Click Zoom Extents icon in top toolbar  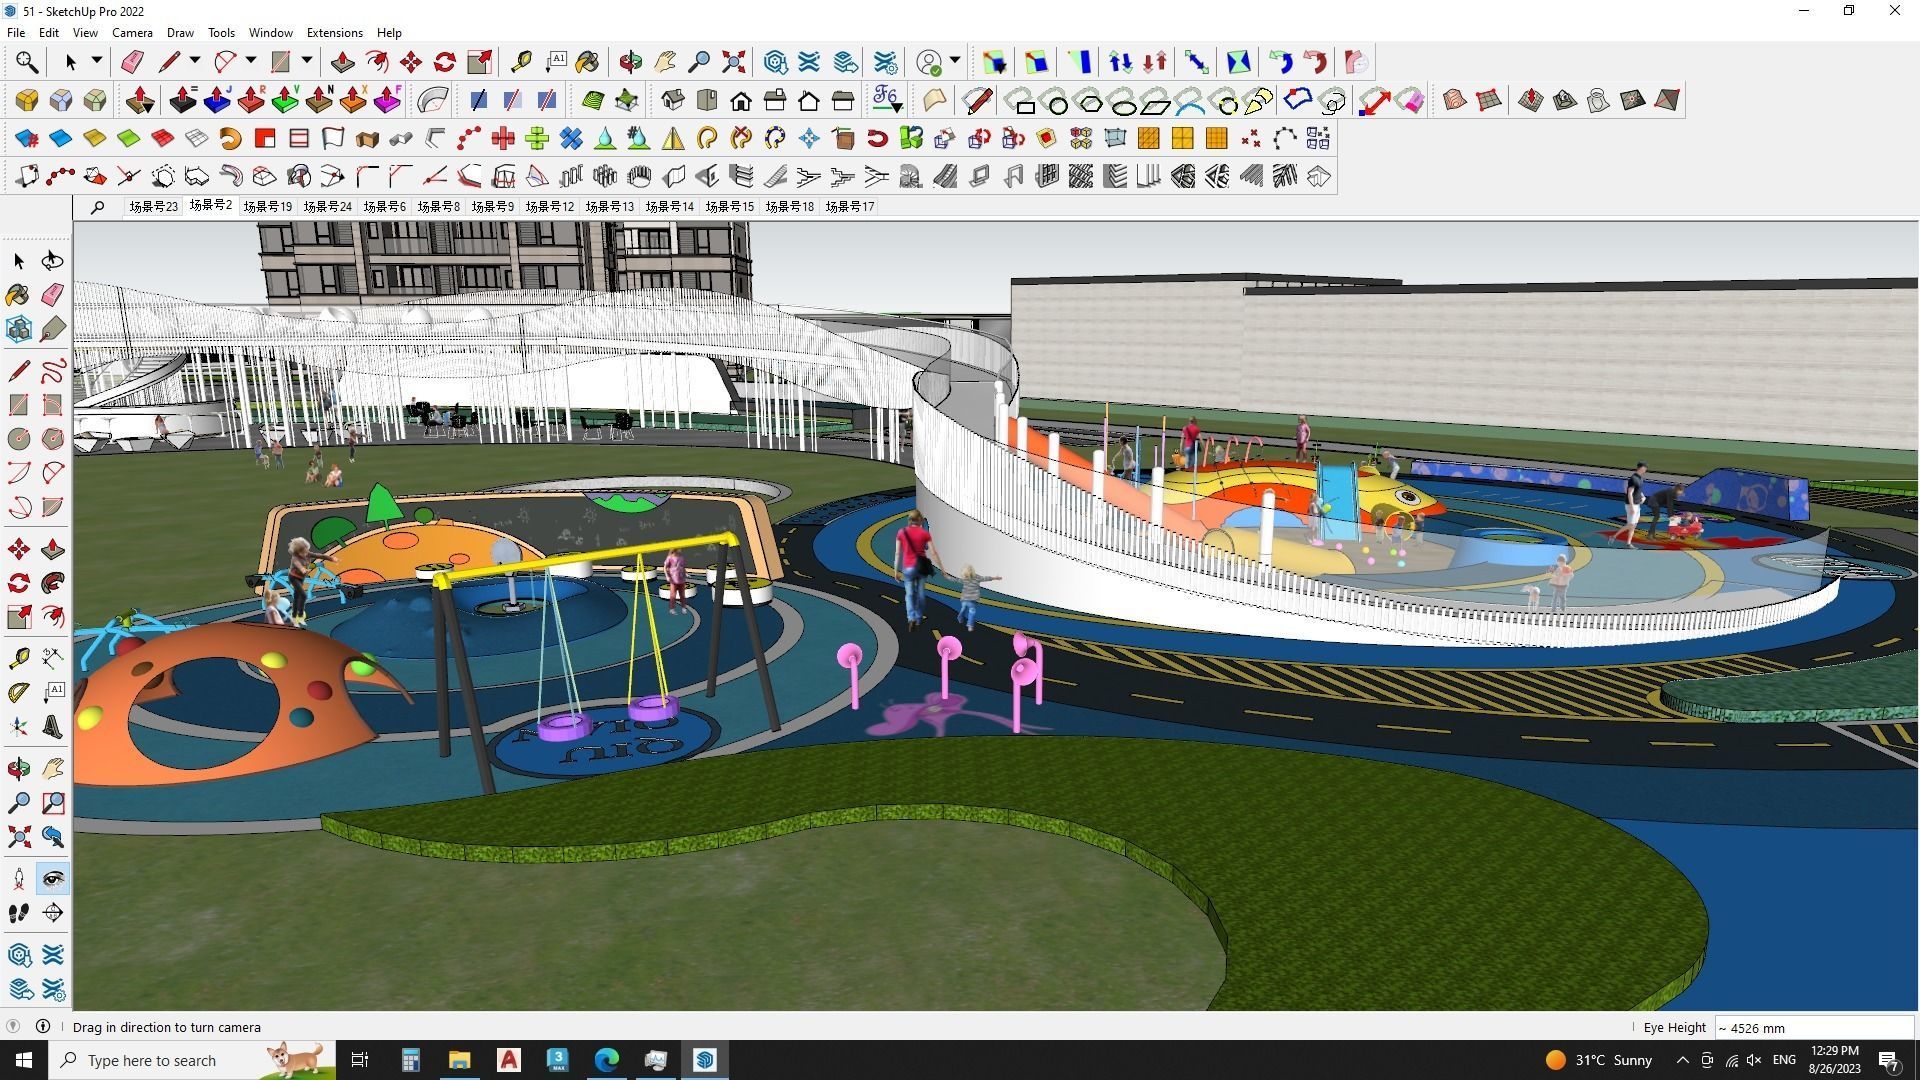tap(734, 62)
